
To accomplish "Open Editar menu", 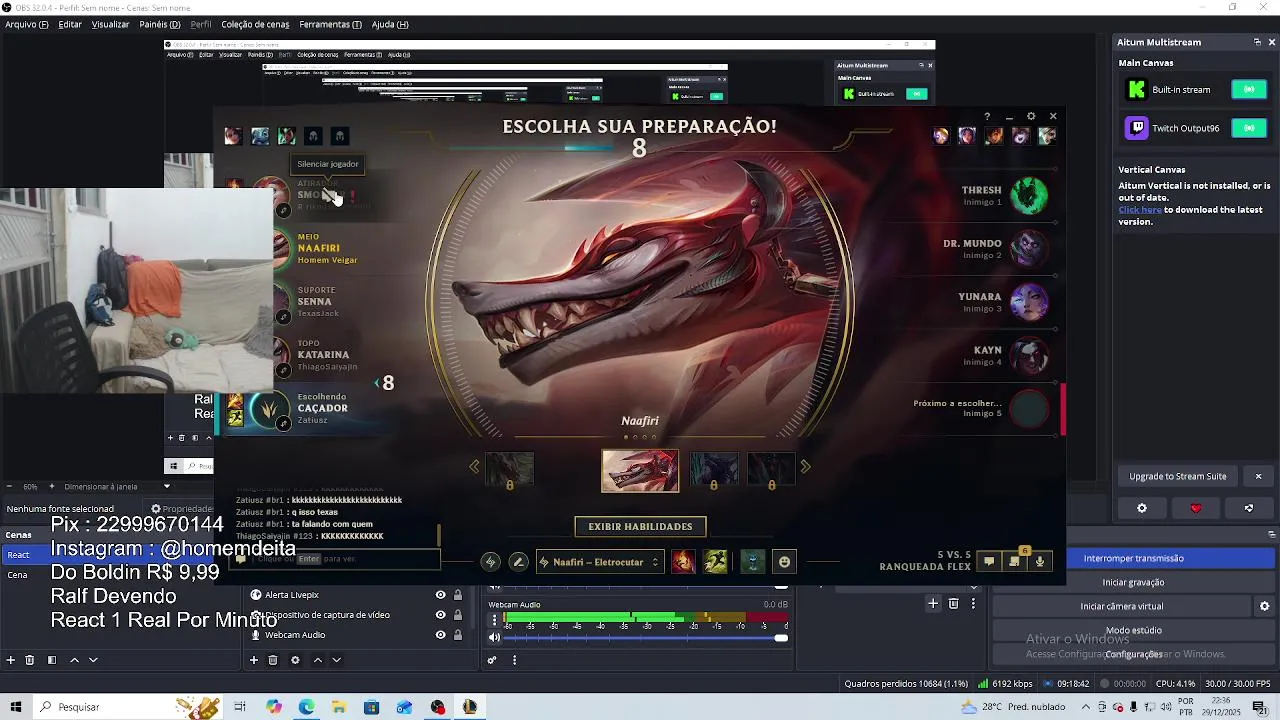I will pos(70,24).
